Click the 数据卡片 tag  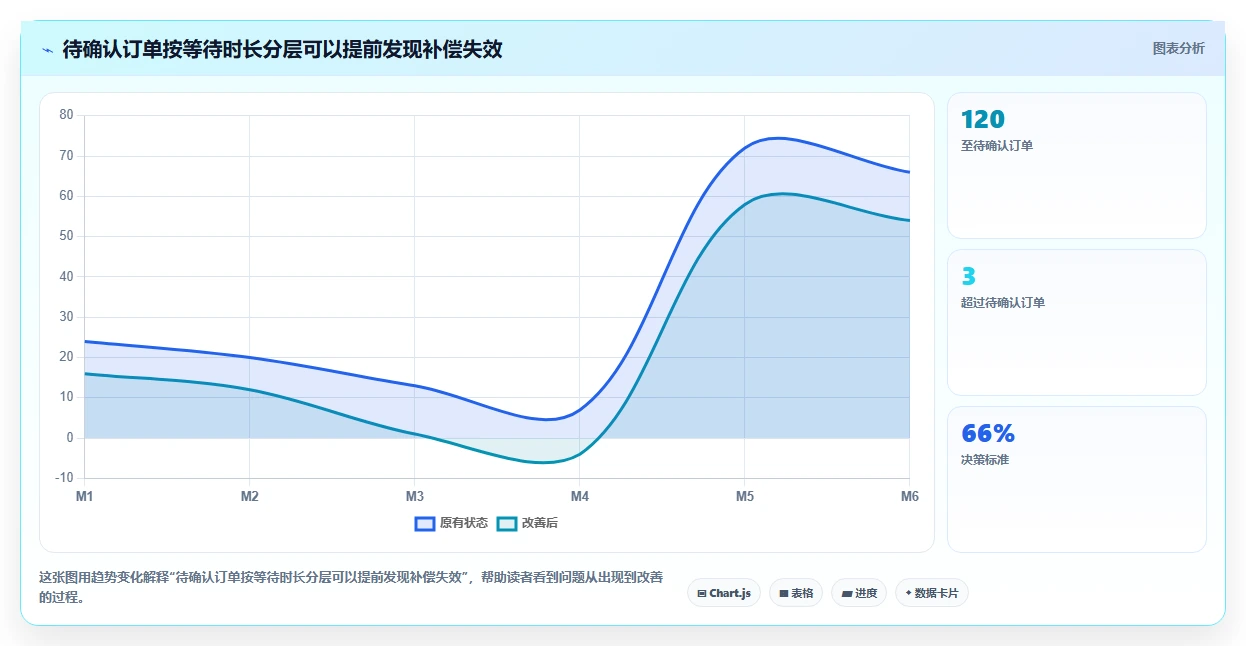[x=932, y=593]
